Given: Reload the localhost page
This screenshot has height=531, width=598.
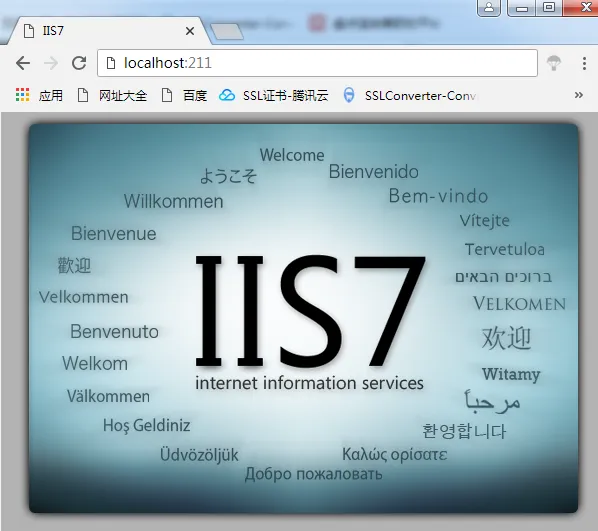Looking at the screenshot, I should click(79, 63).
